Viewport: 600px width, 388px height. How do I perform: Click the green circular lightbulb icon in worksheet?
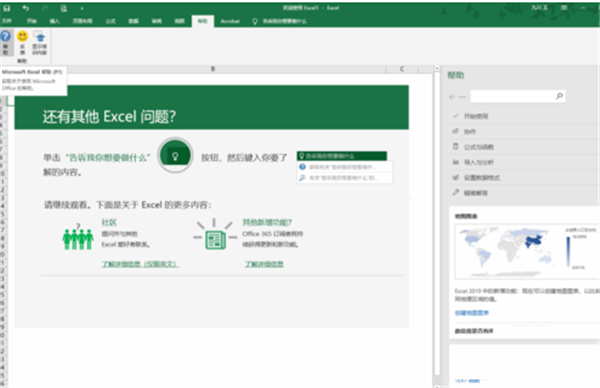coord(175,155)
